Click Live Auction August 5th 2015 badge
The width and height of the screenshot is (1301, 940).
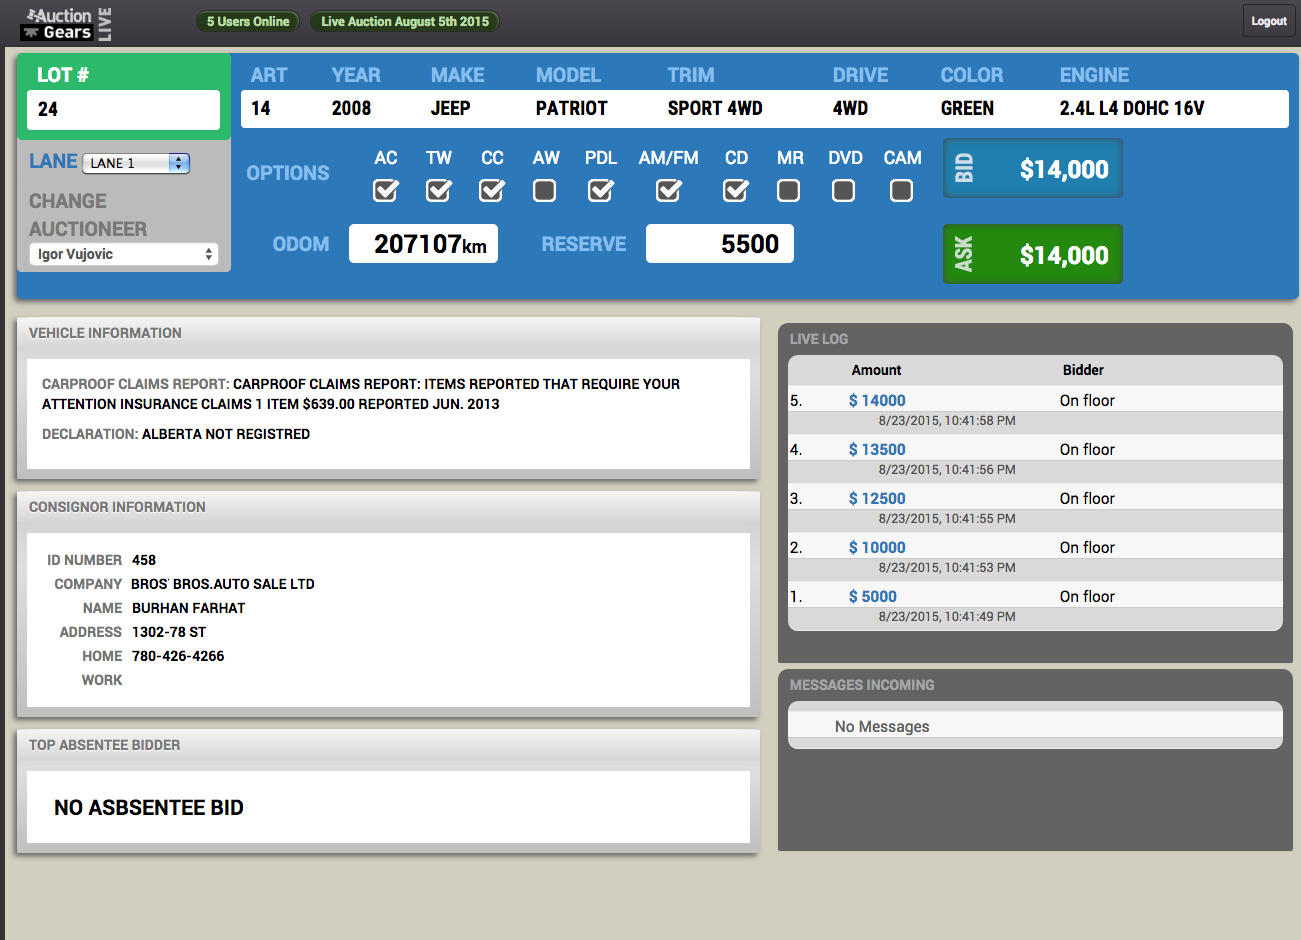(x=405, y=21)
